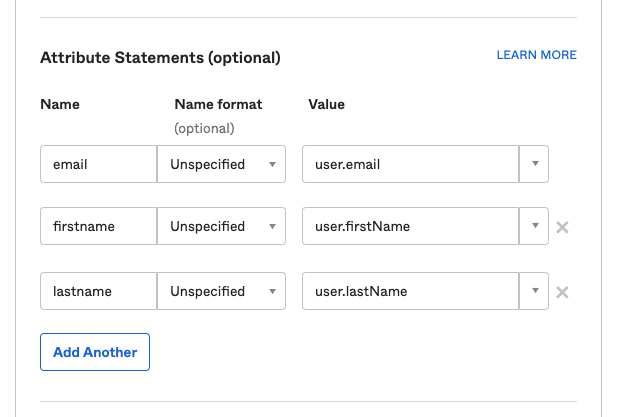Focus the firstname name input field
Image resolution: width=617 pixels, height=417 pixels.
[98, 226]
